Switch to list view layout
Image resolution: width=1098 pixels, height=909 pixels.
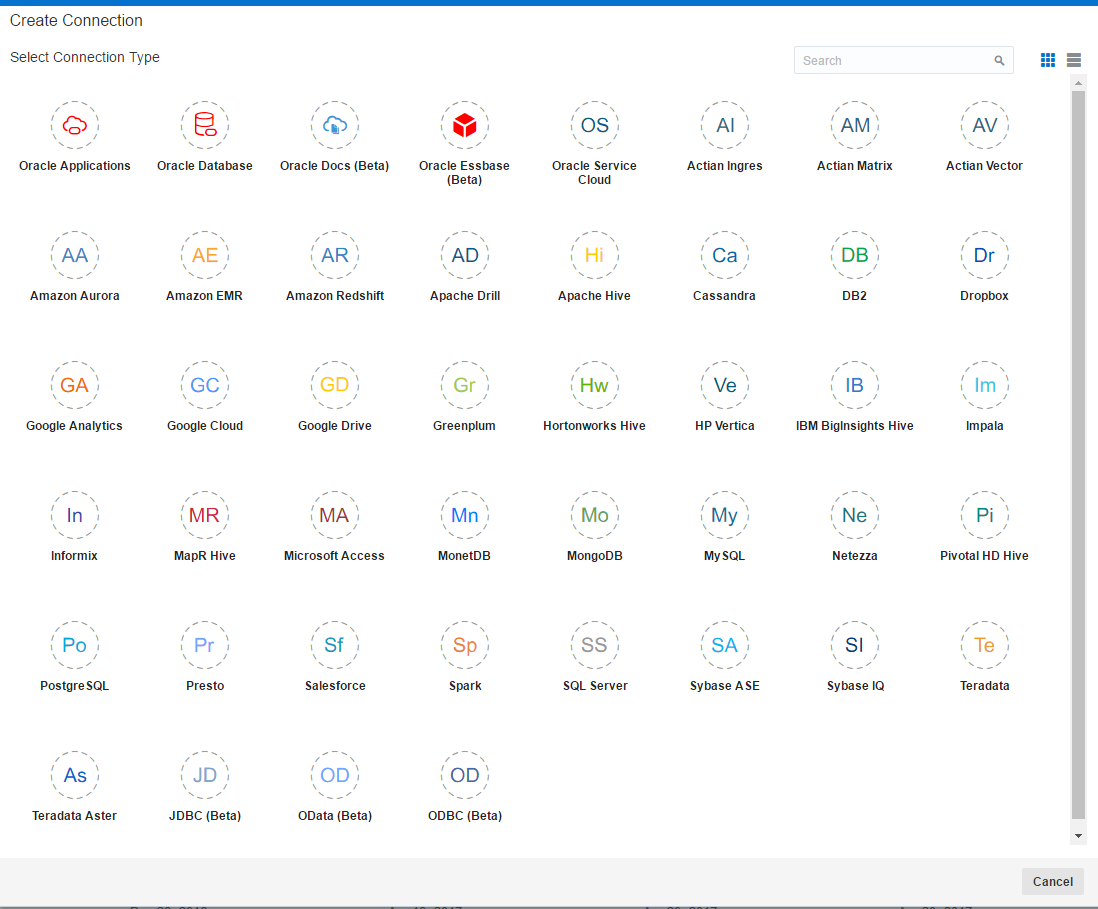pyautogui.click(x=1073, y=60)
